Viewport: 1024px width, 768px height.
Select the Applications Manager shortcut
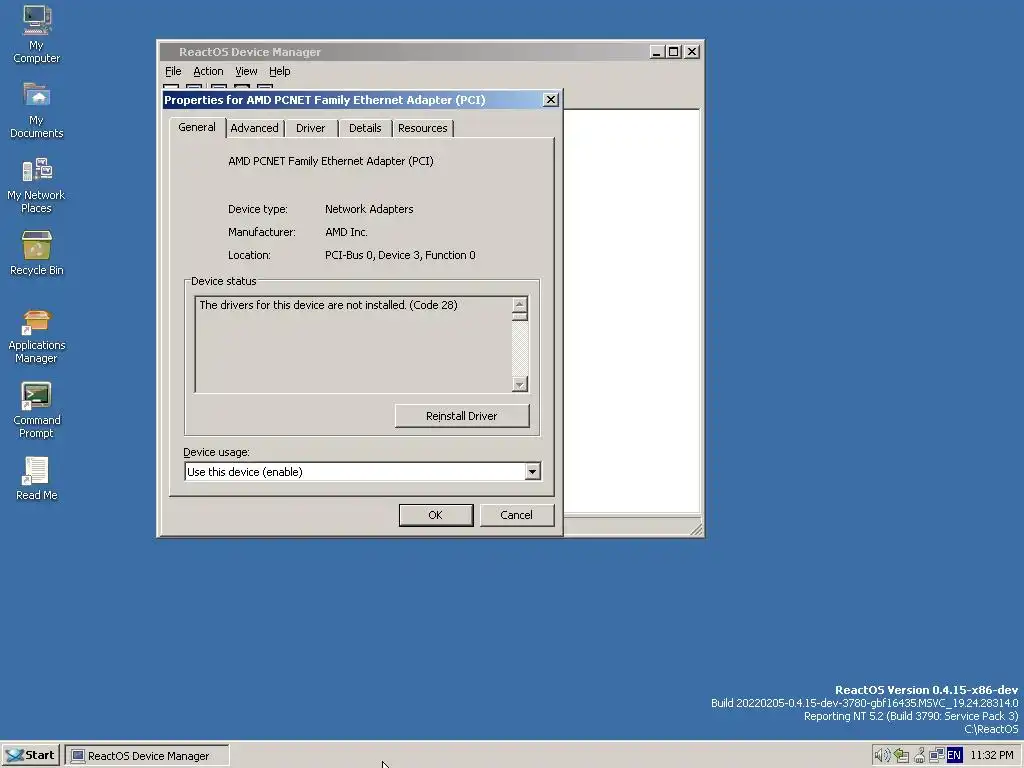coord(37,336)
